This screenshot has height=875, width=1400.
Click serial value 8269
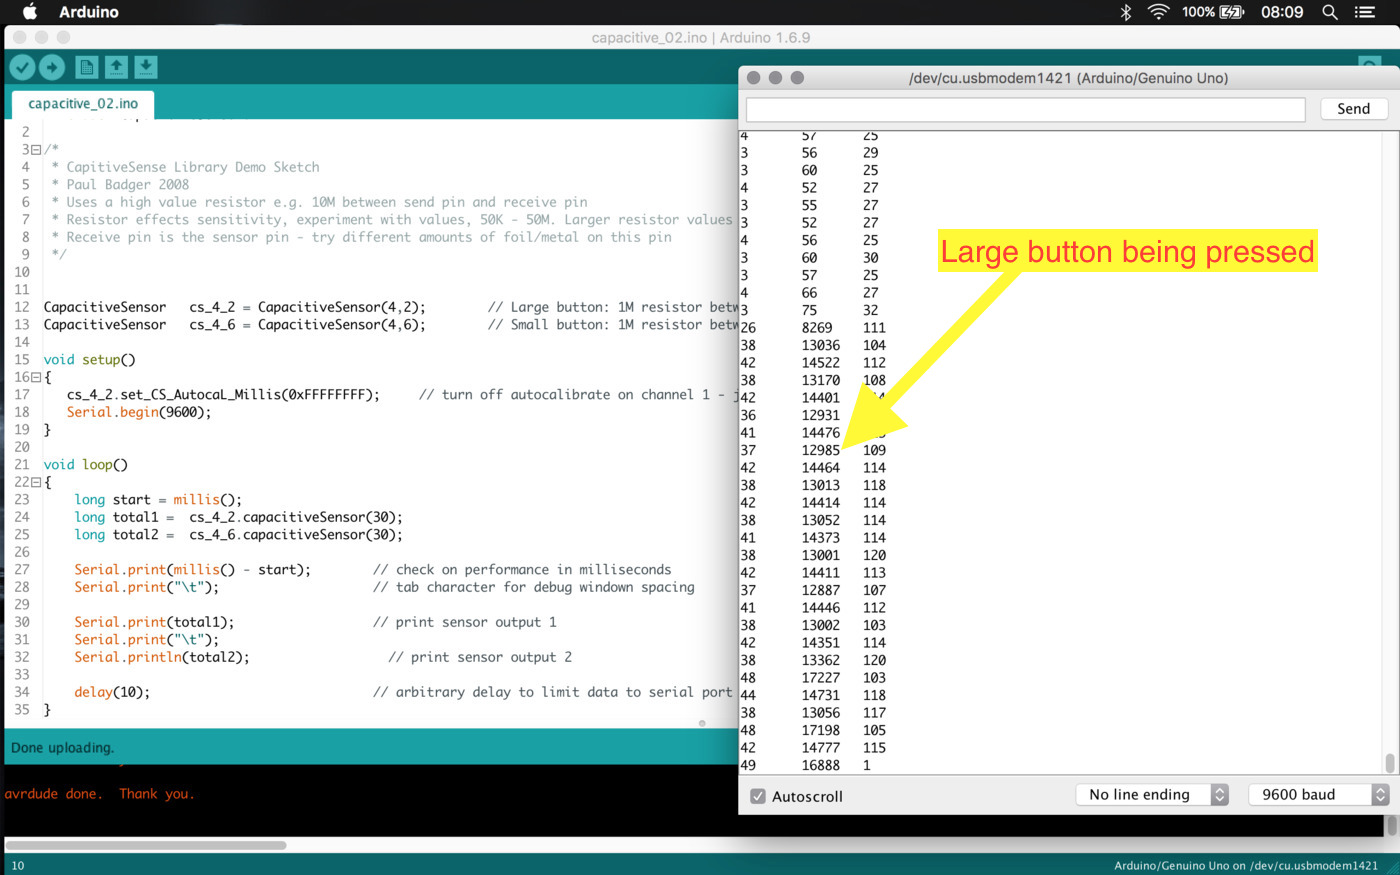[817, 328]
